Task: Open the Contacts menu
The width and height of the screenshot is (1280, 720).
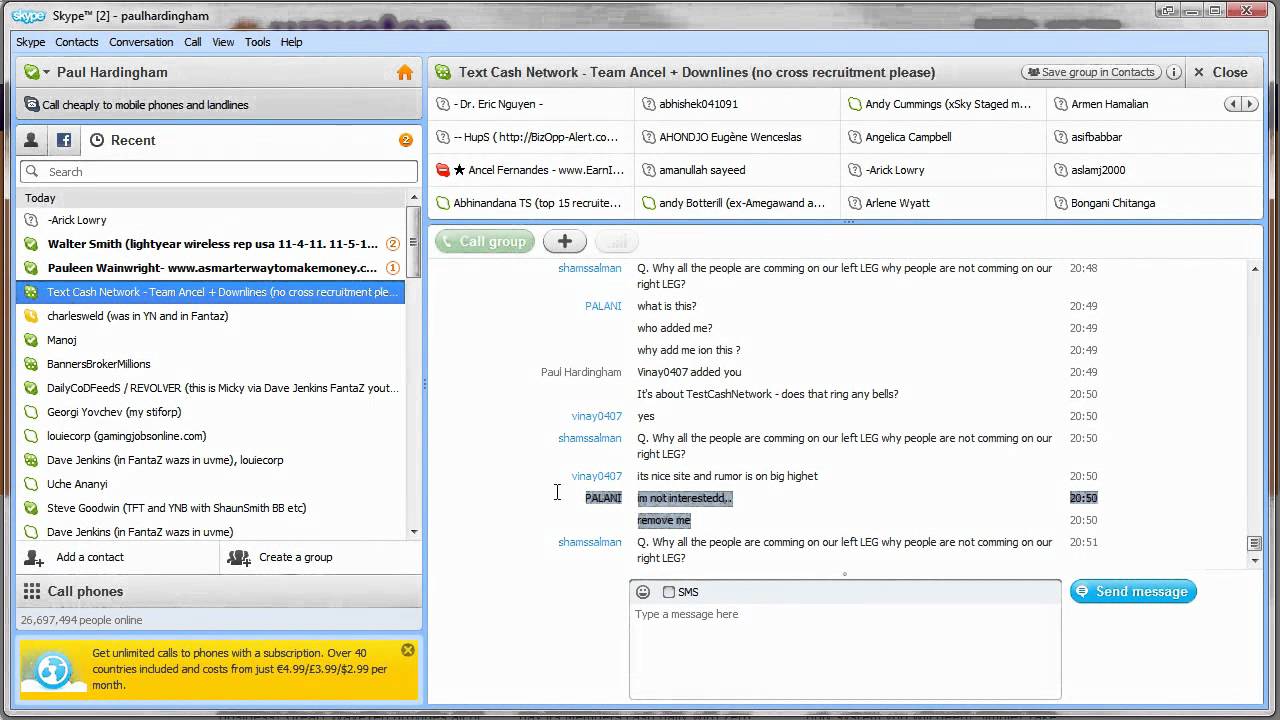Action: [x=77, y=42]
